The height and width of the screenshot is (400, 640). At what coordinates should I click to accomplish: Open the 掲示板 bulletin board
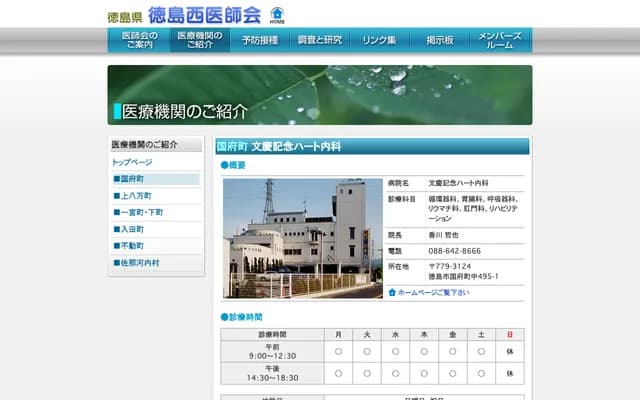pos(440,40)
